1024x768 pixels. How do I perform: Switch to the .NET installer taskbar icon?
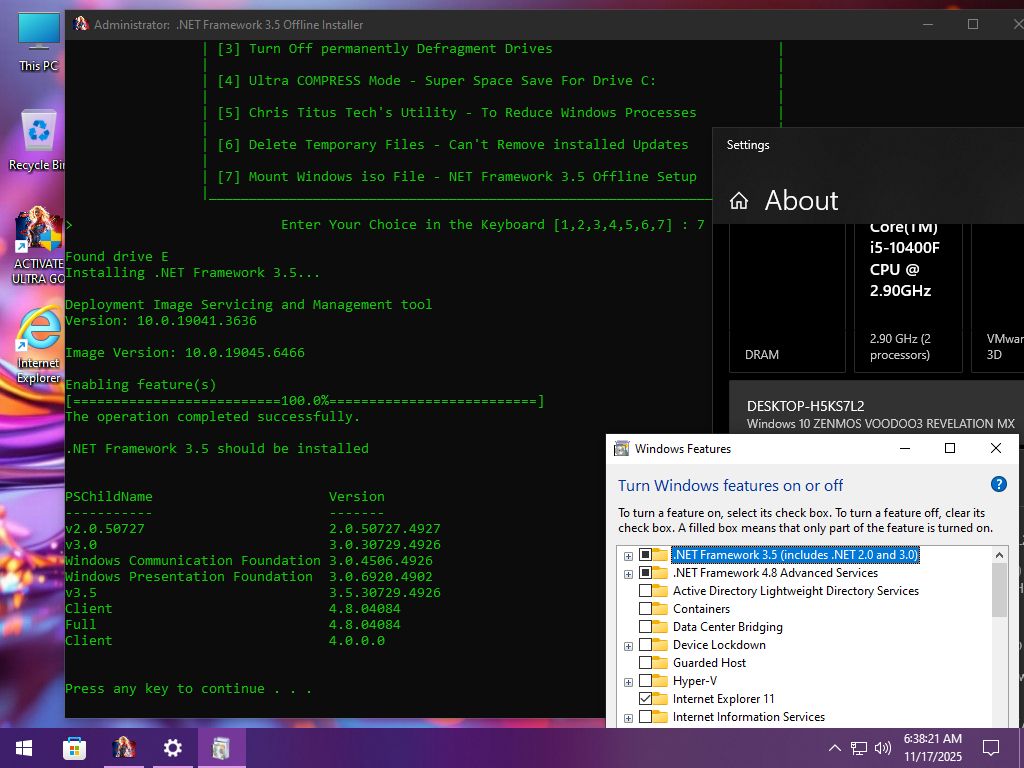(123, 748)
